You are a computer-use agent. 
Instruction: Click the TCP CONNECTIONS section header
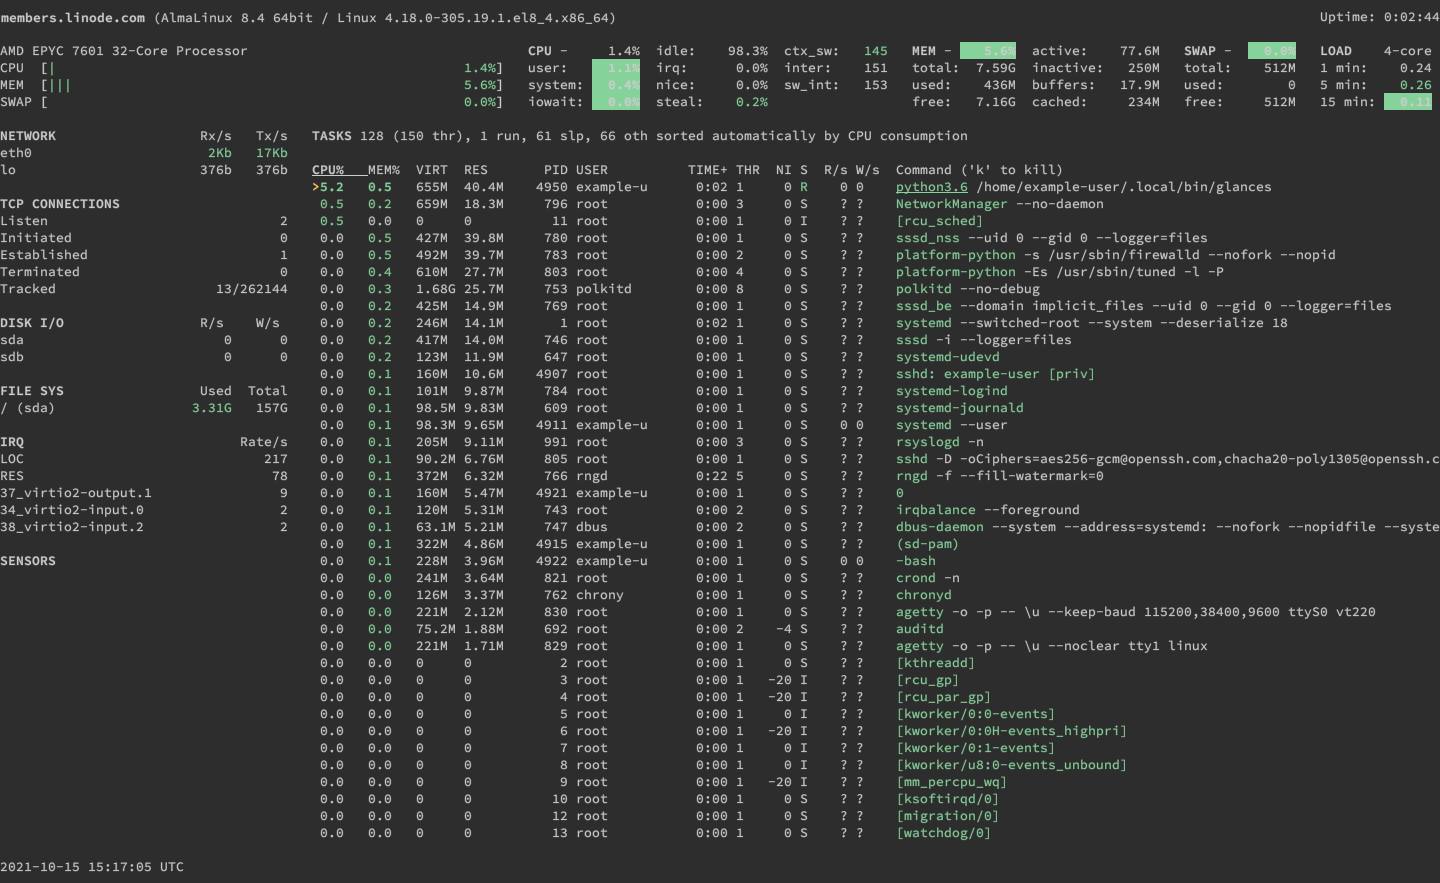(60, 204)
